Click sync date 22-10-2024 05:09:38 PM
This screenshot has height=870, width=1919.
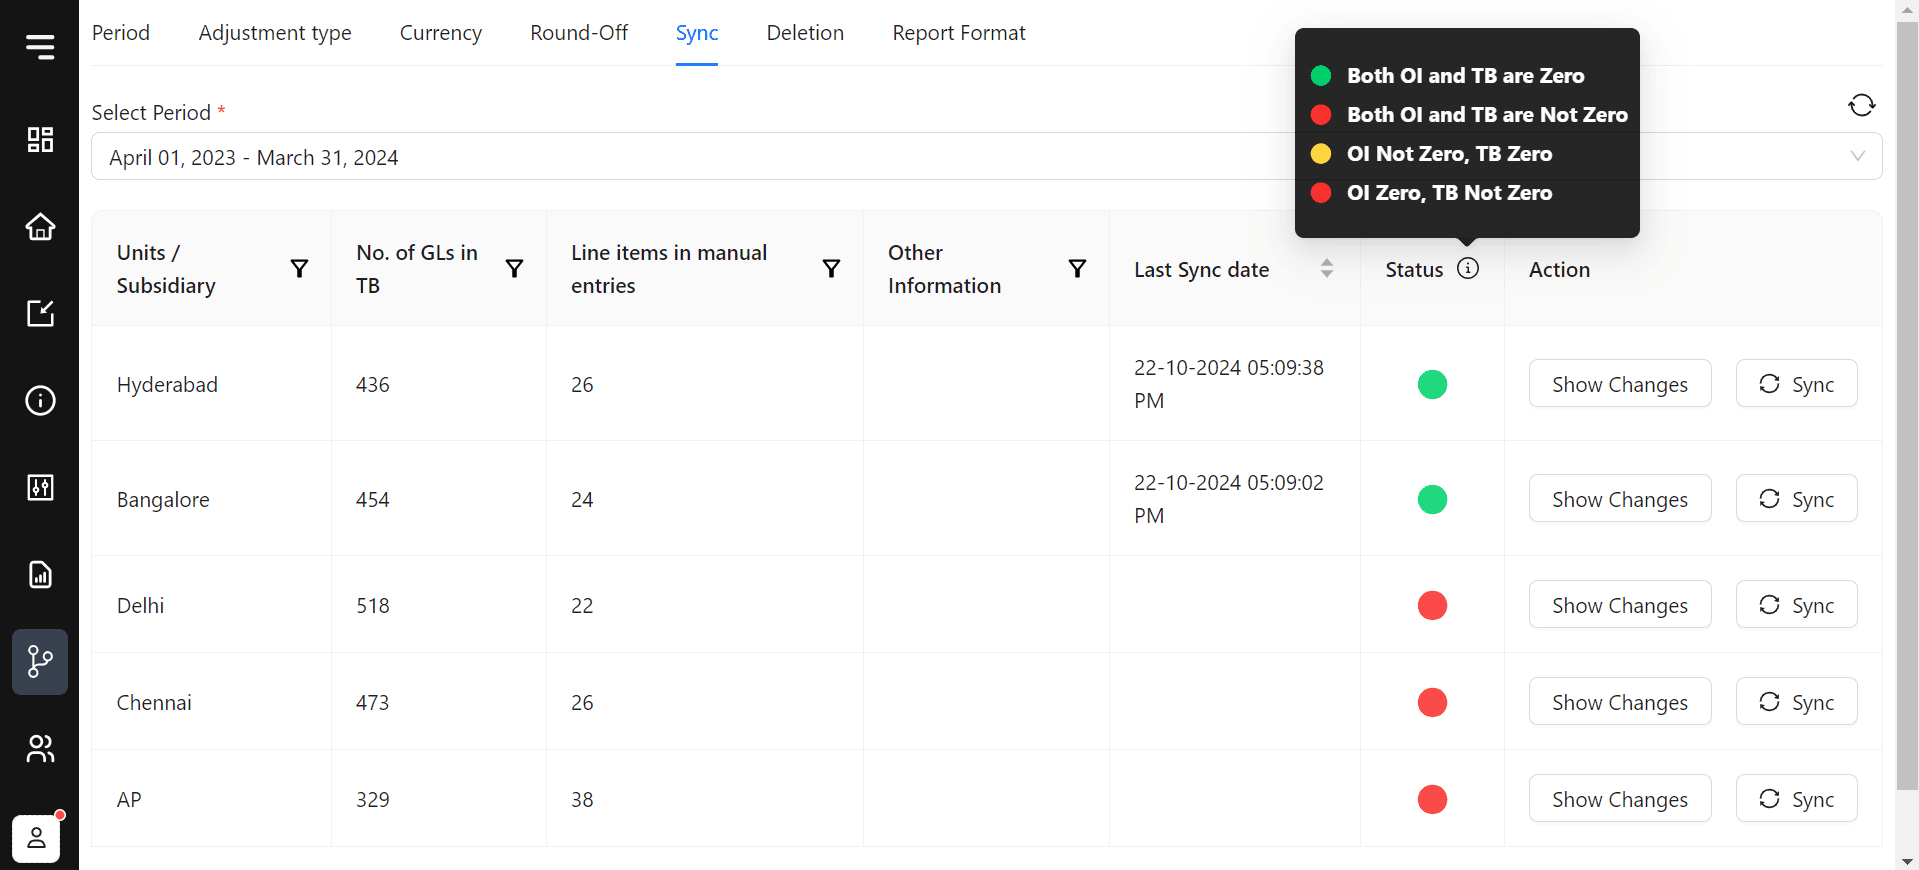pos(1229,384)
